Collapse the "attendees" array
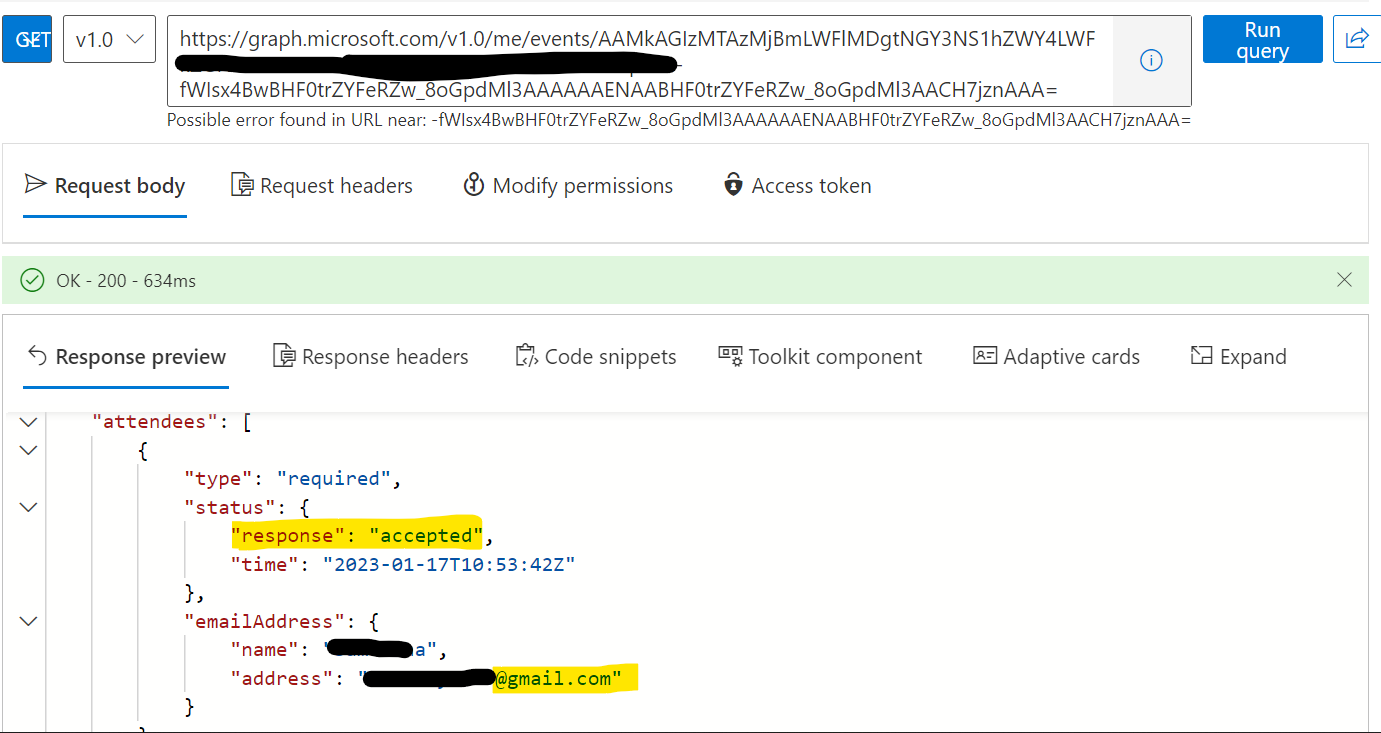Image resolution: width=1381 pixels, height=733 pixels. tap(28, 422)
